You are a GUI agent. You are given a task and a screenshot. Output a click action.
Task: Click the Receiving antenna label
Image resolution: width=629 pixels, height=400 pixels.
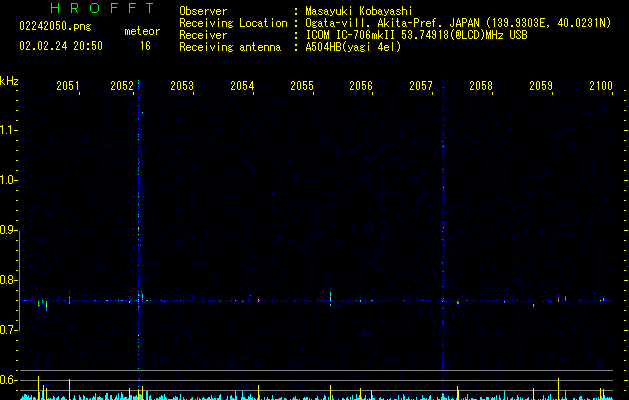[x=230, y=47]
